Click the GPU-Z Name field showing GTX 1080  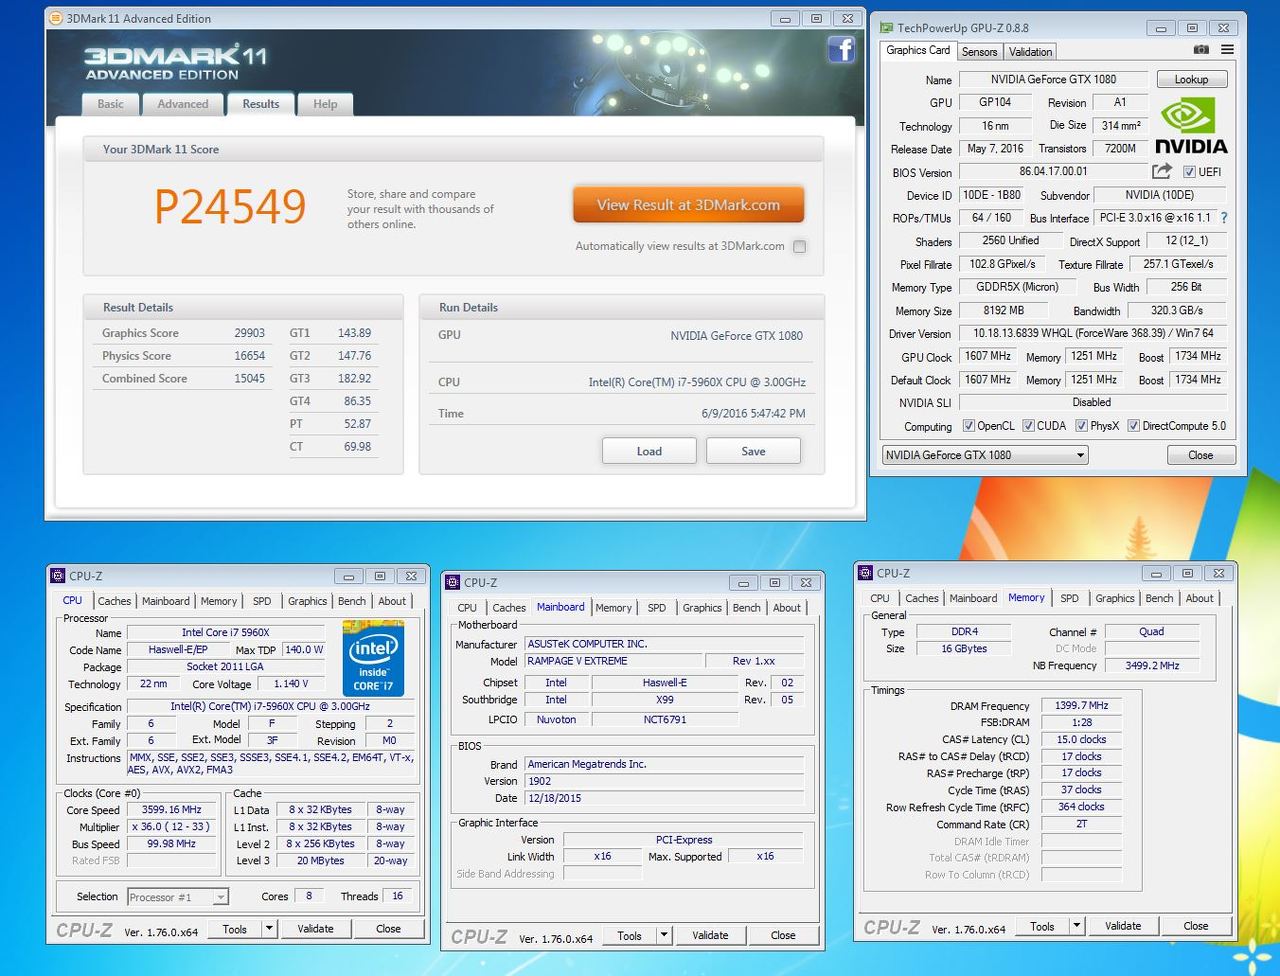(x=1053, y=79)
